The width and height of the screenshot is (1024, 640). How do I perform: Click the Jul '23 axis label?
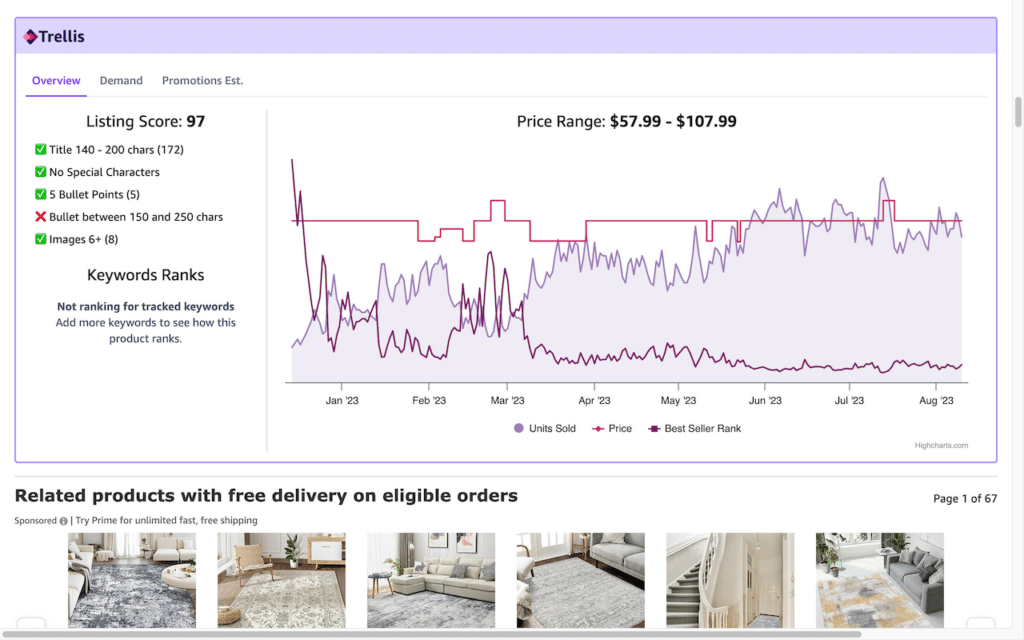849,400
